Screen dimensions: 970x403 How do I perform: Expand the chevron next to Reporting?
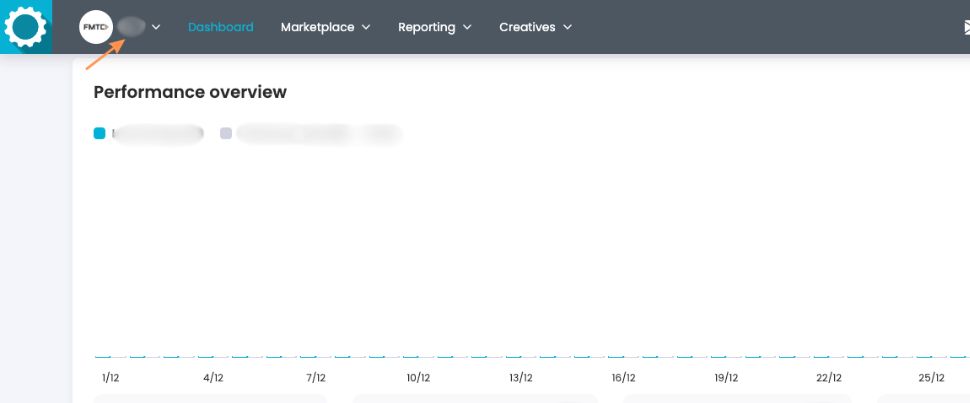[467, 27]
